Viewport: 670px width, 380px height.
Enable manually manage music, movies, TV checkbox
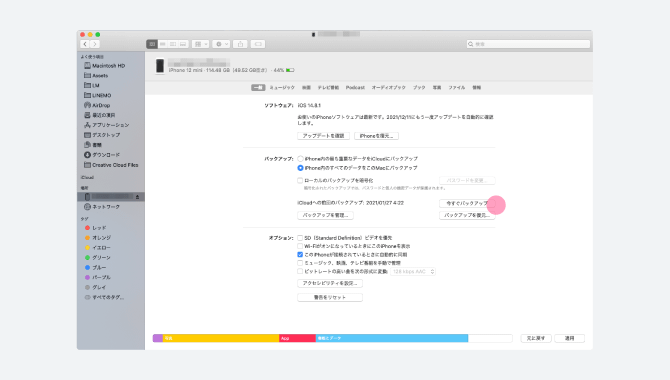pyautogui.click(x=300, y=263)
